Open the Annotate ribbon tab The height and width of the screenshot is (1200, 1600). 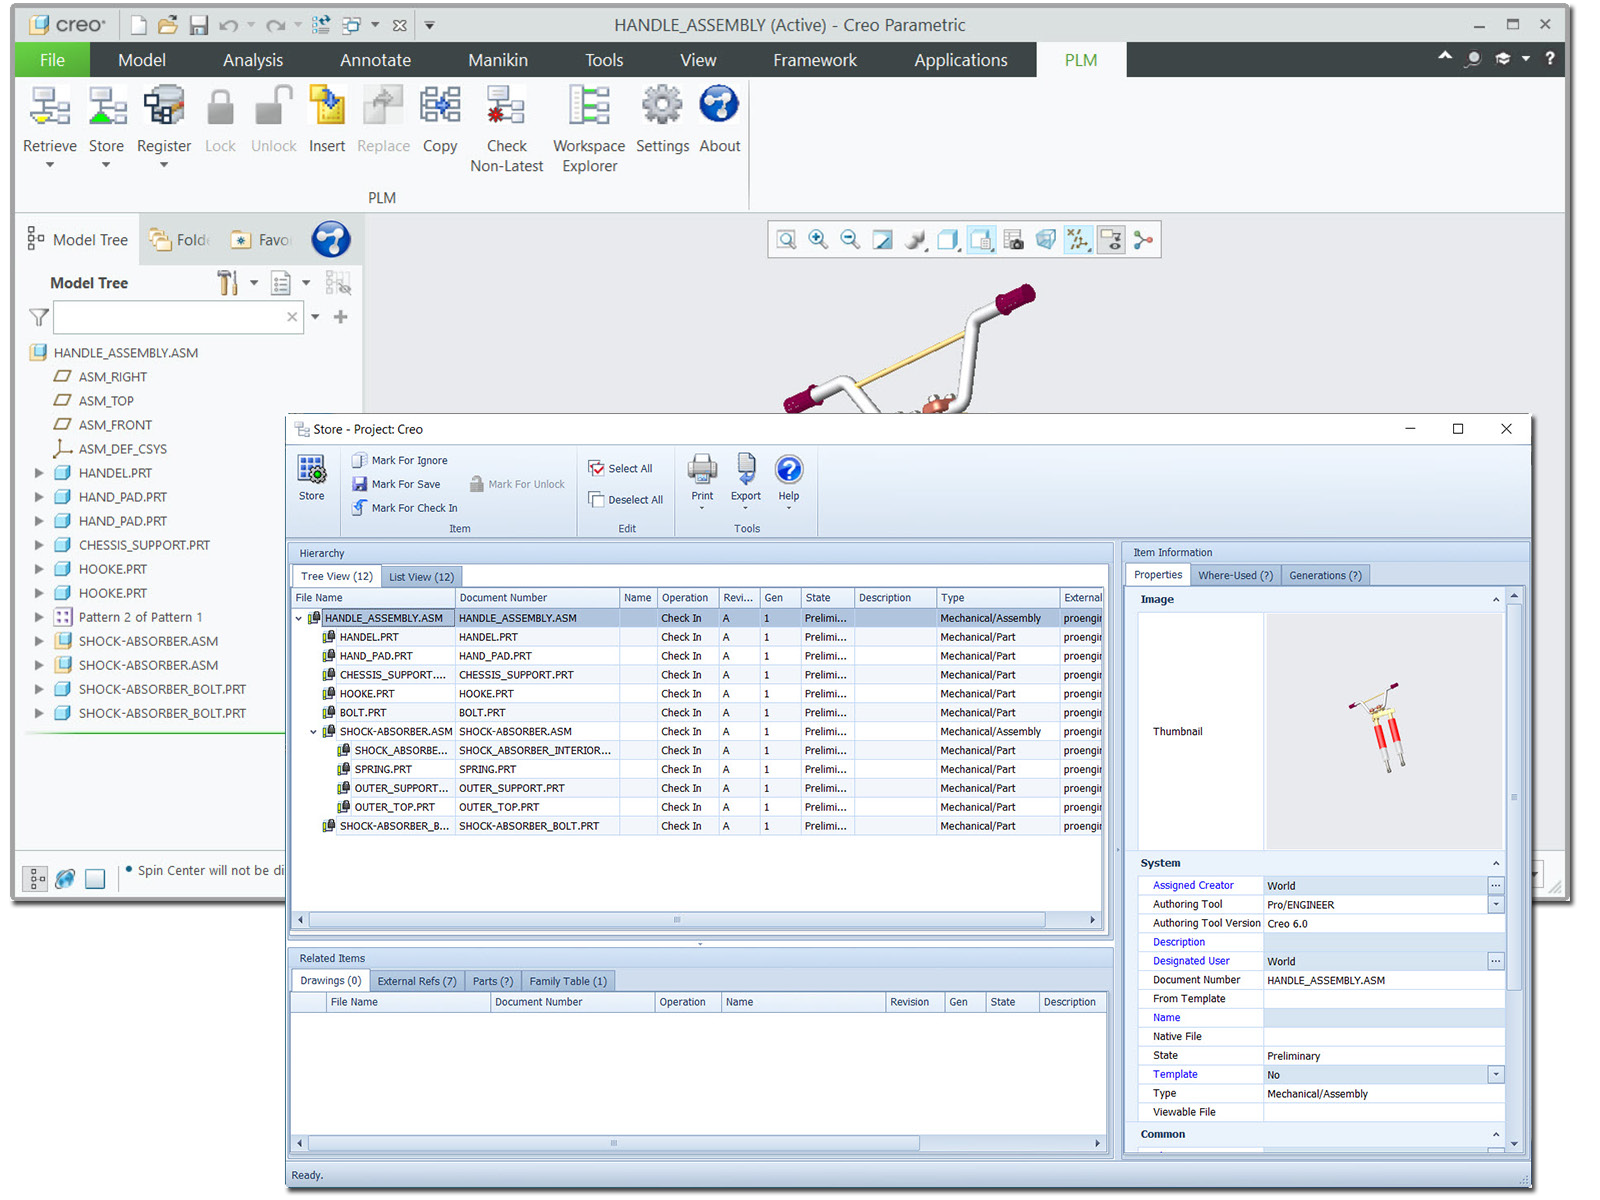[x=375, y=59]
